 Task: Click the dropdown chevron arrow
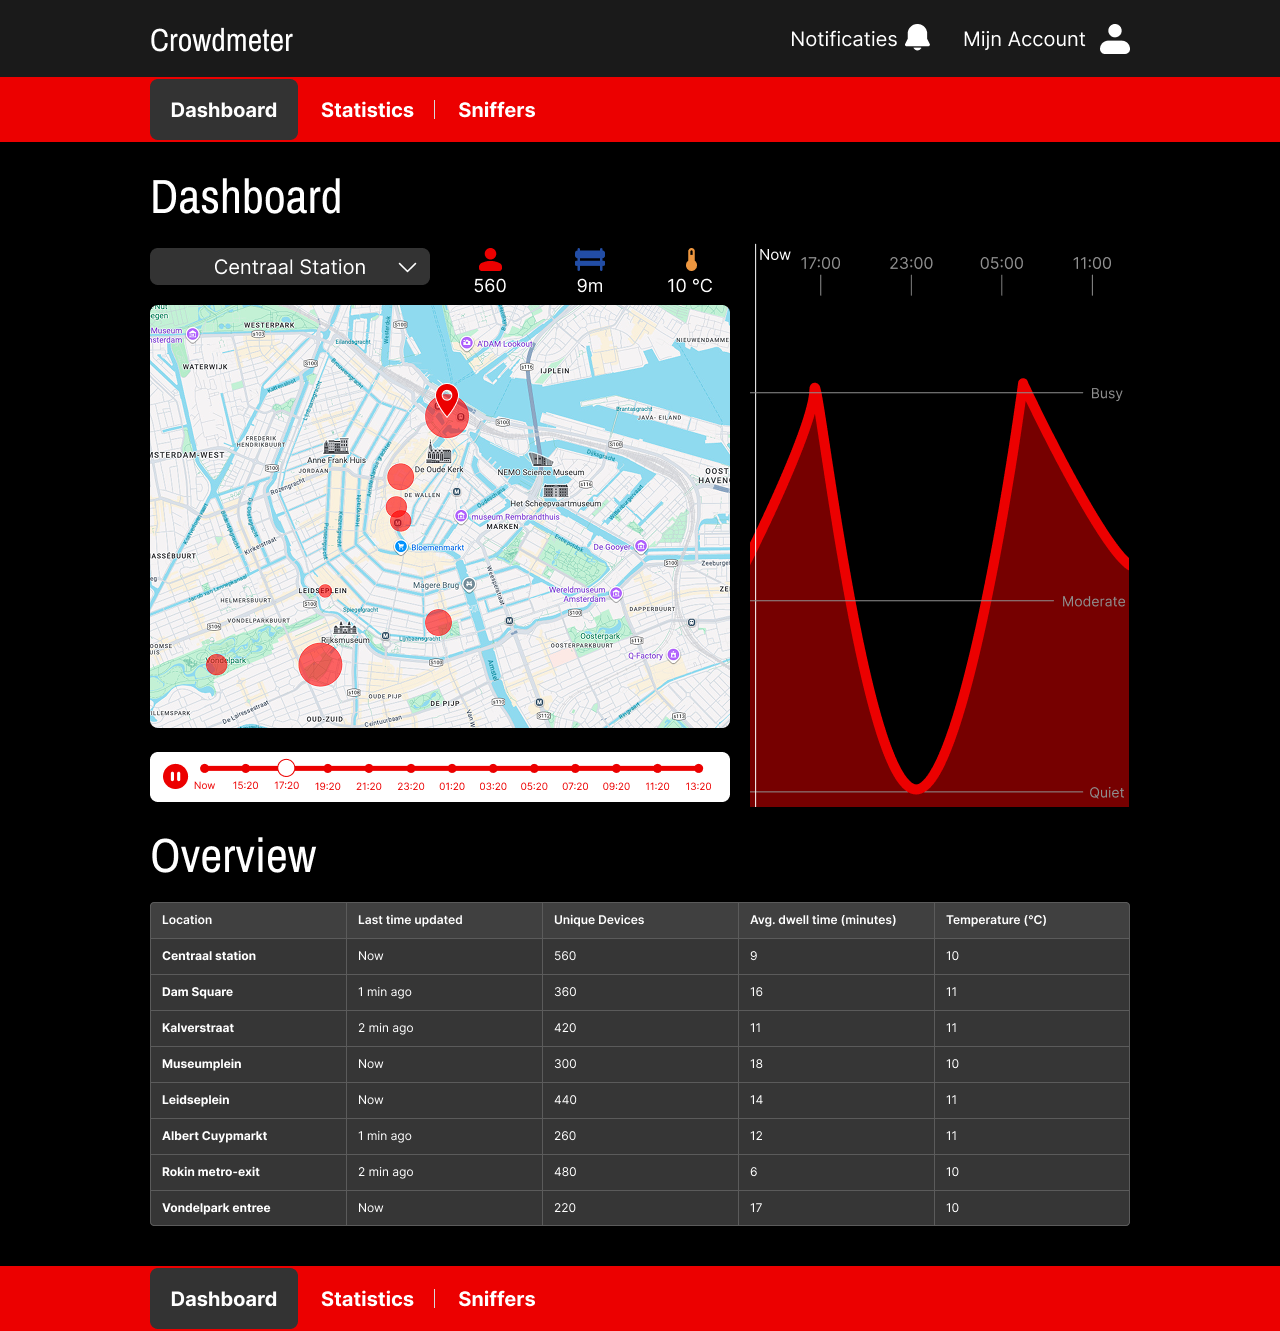(407, 267)
